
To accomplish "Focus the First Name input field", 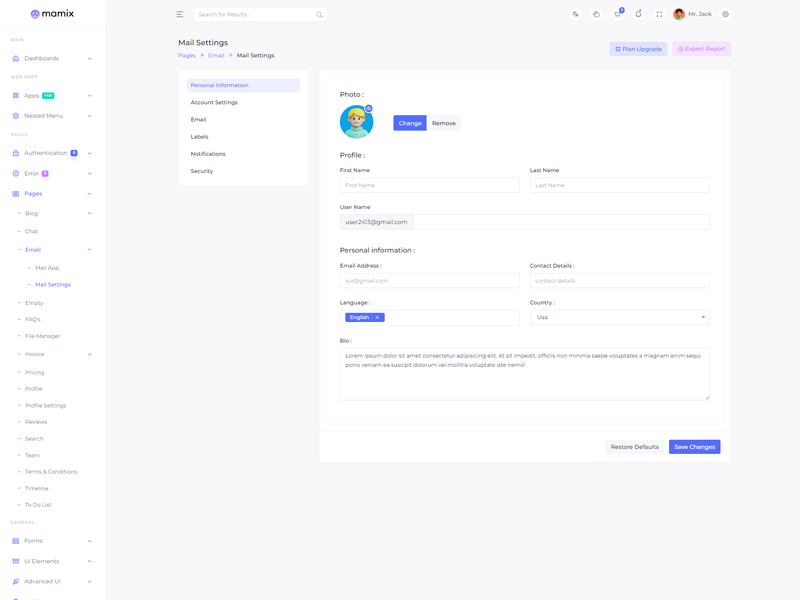I will (x=429, y=185).
